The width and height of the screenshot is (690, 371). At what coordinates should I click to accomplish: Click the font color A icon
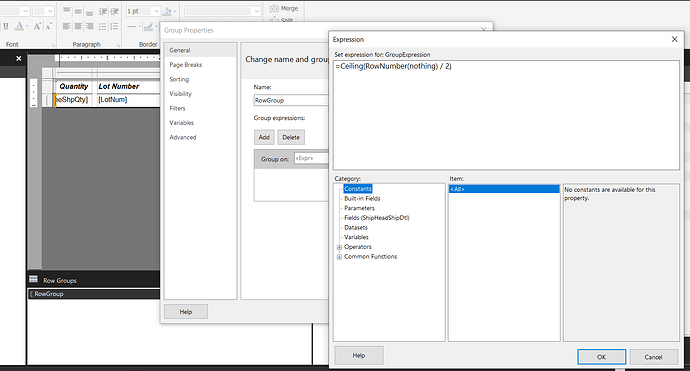(x=19, y=26)
